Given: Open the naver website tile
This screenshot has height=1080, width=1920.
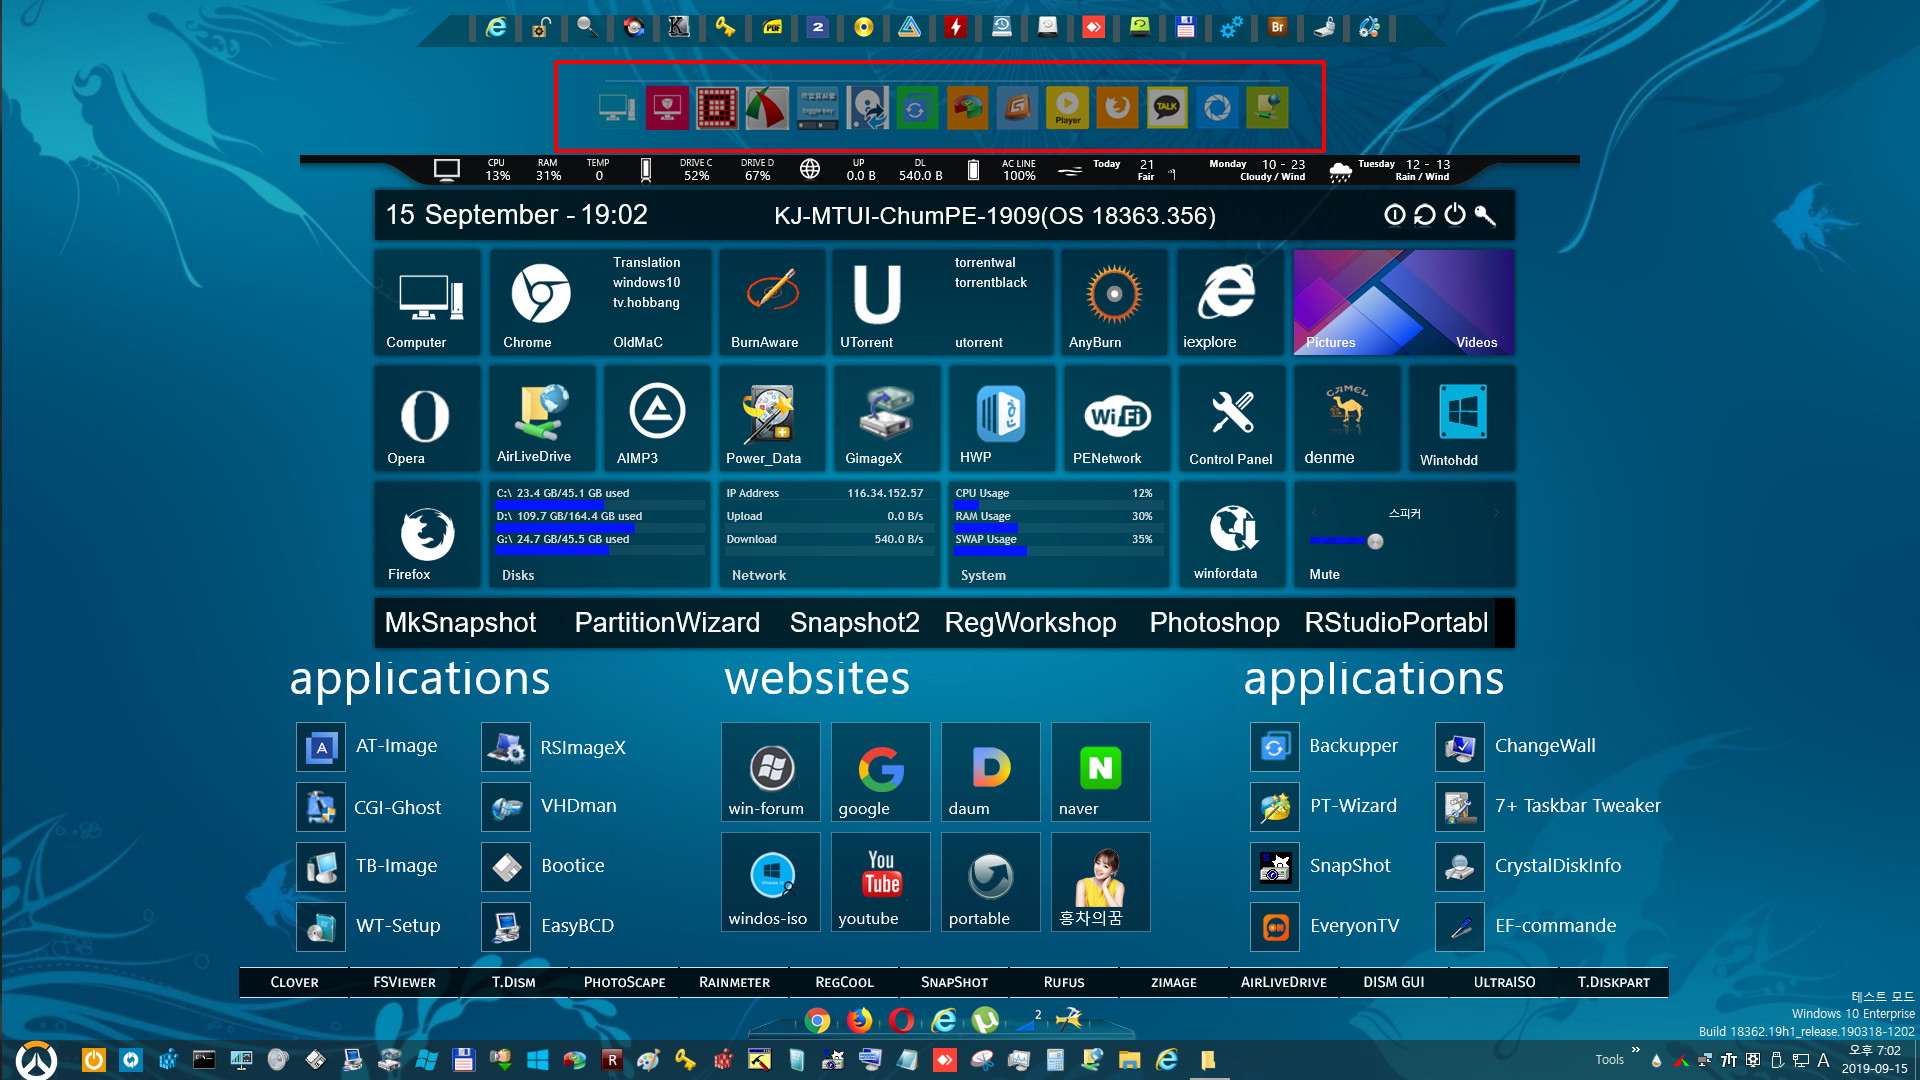Looking at the screenshot, I should pos(1100,772).
